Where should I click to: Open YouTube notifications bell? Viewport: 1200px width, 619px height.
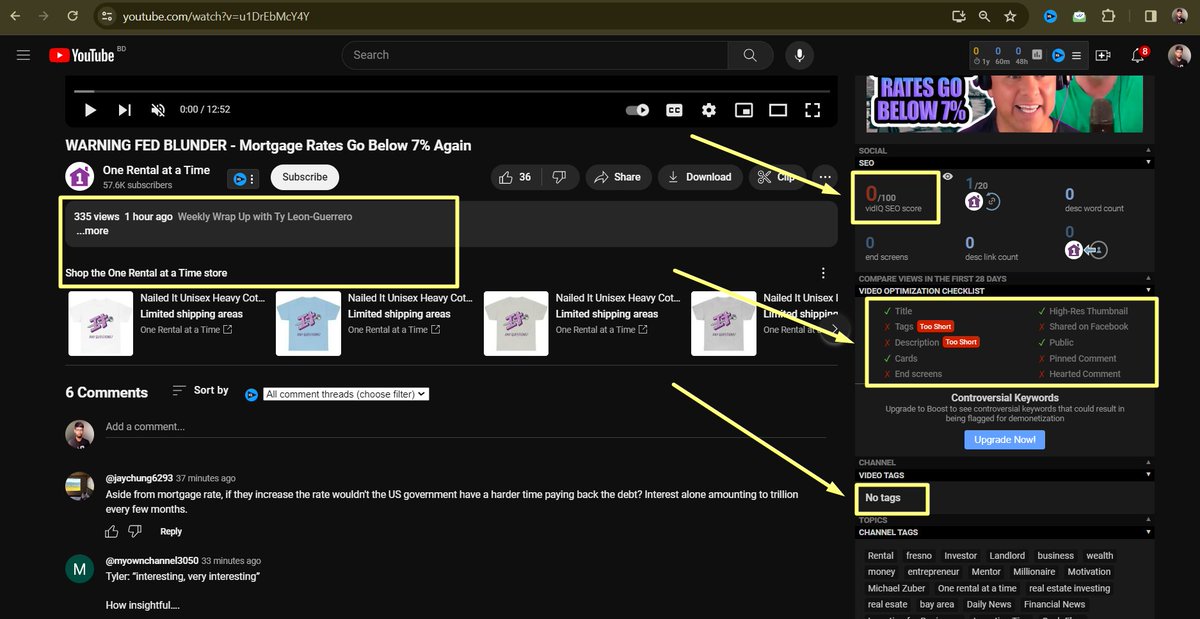point(1137,56)
